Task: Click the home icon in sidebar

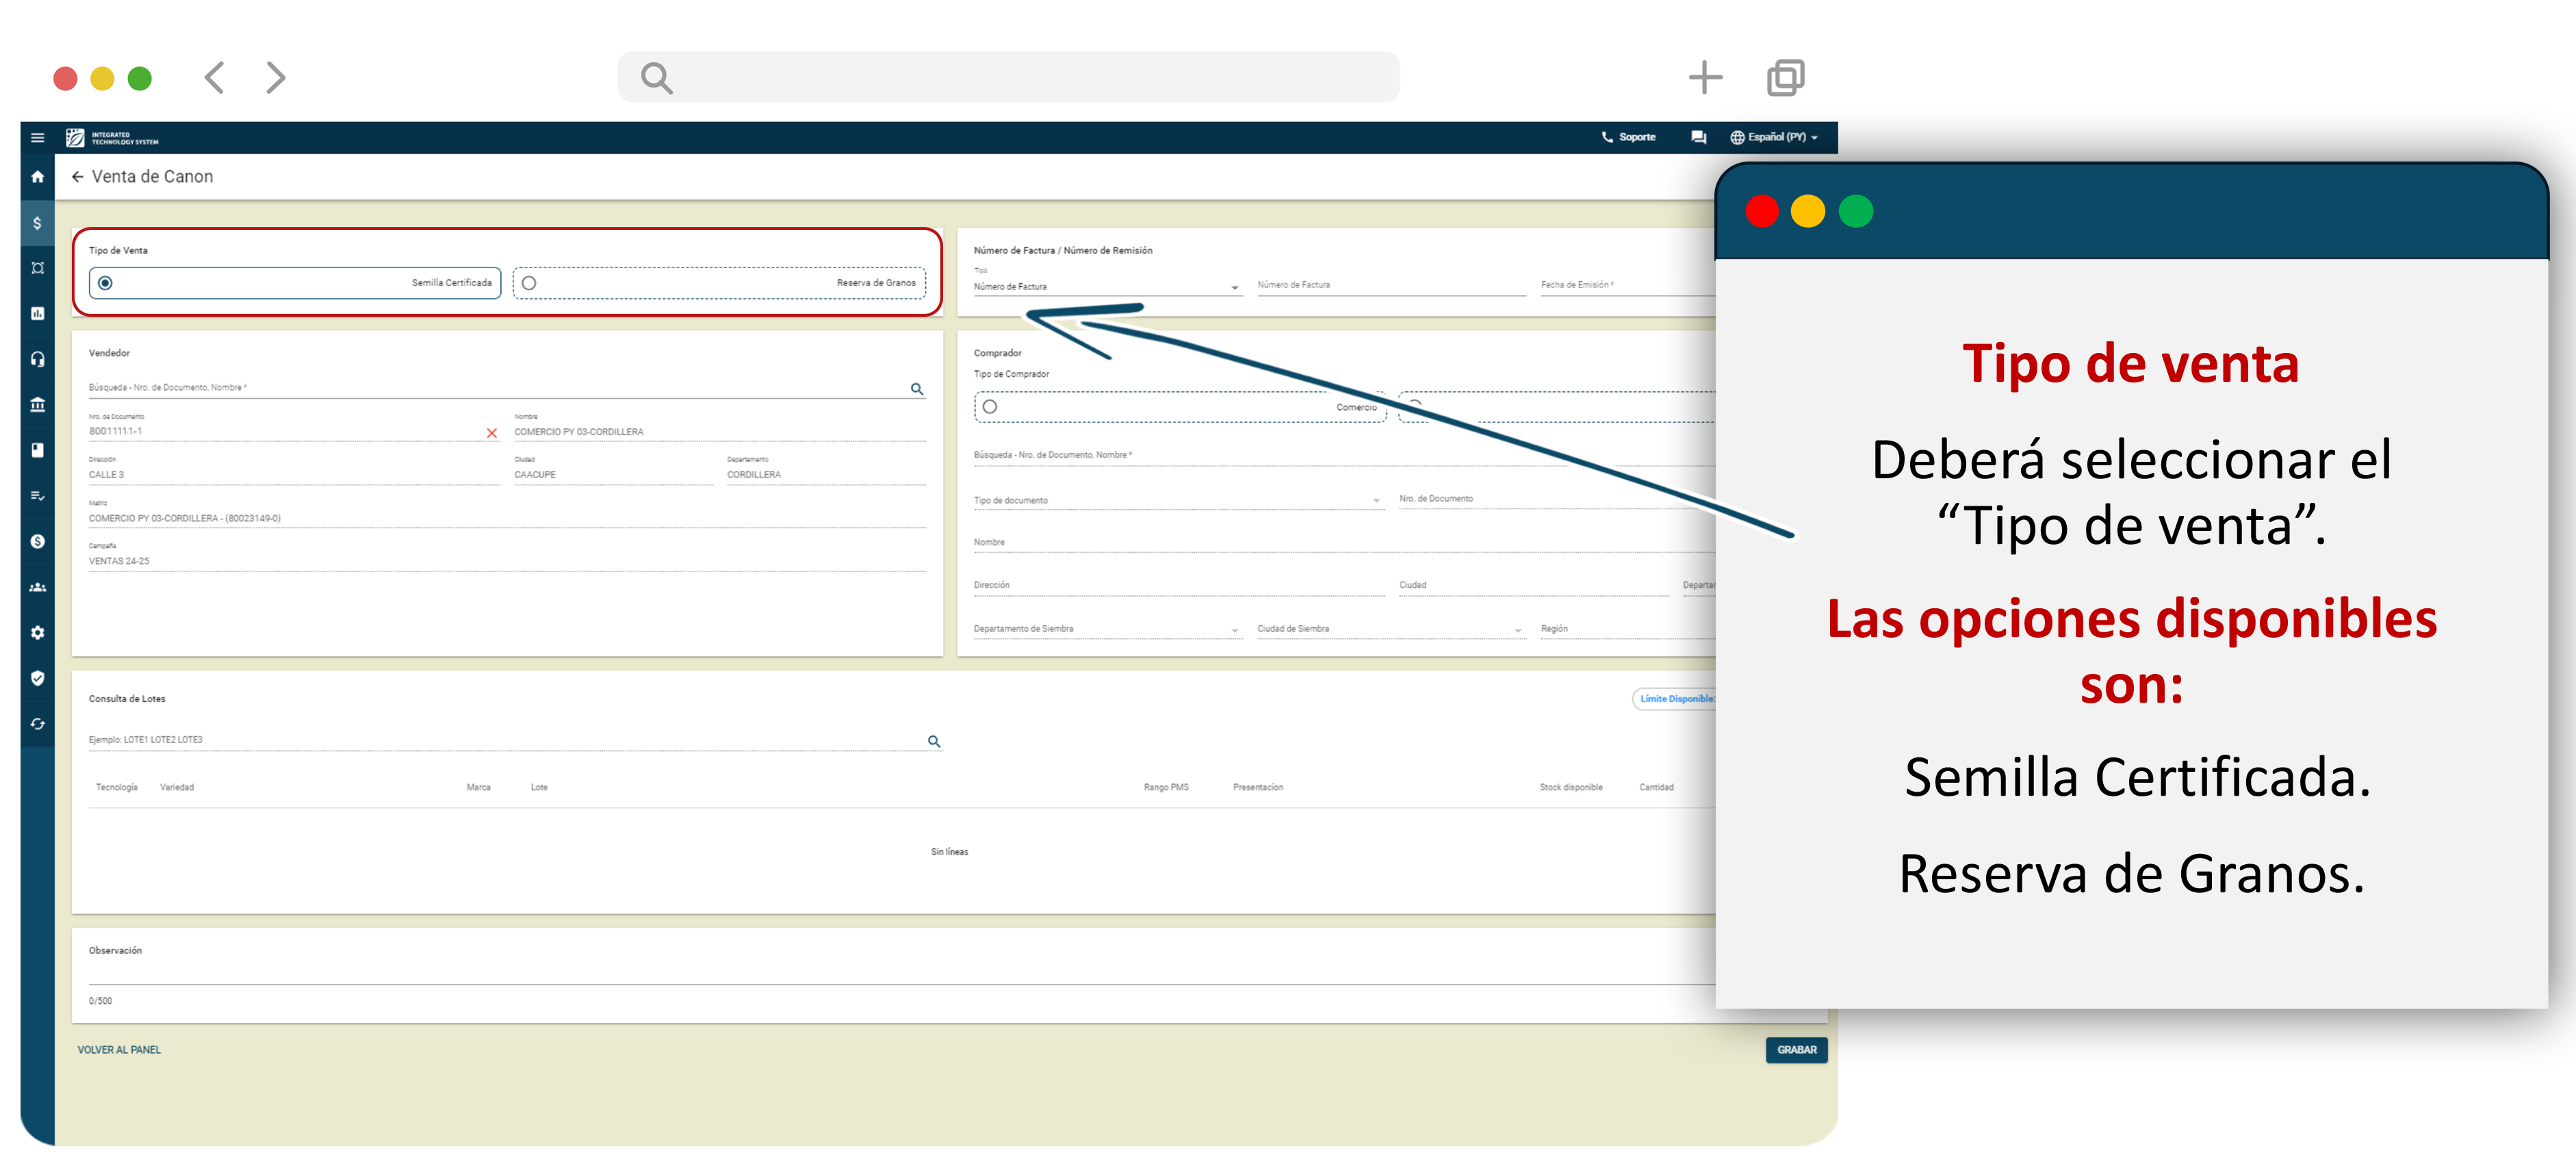Action: (x=37, y=177)
